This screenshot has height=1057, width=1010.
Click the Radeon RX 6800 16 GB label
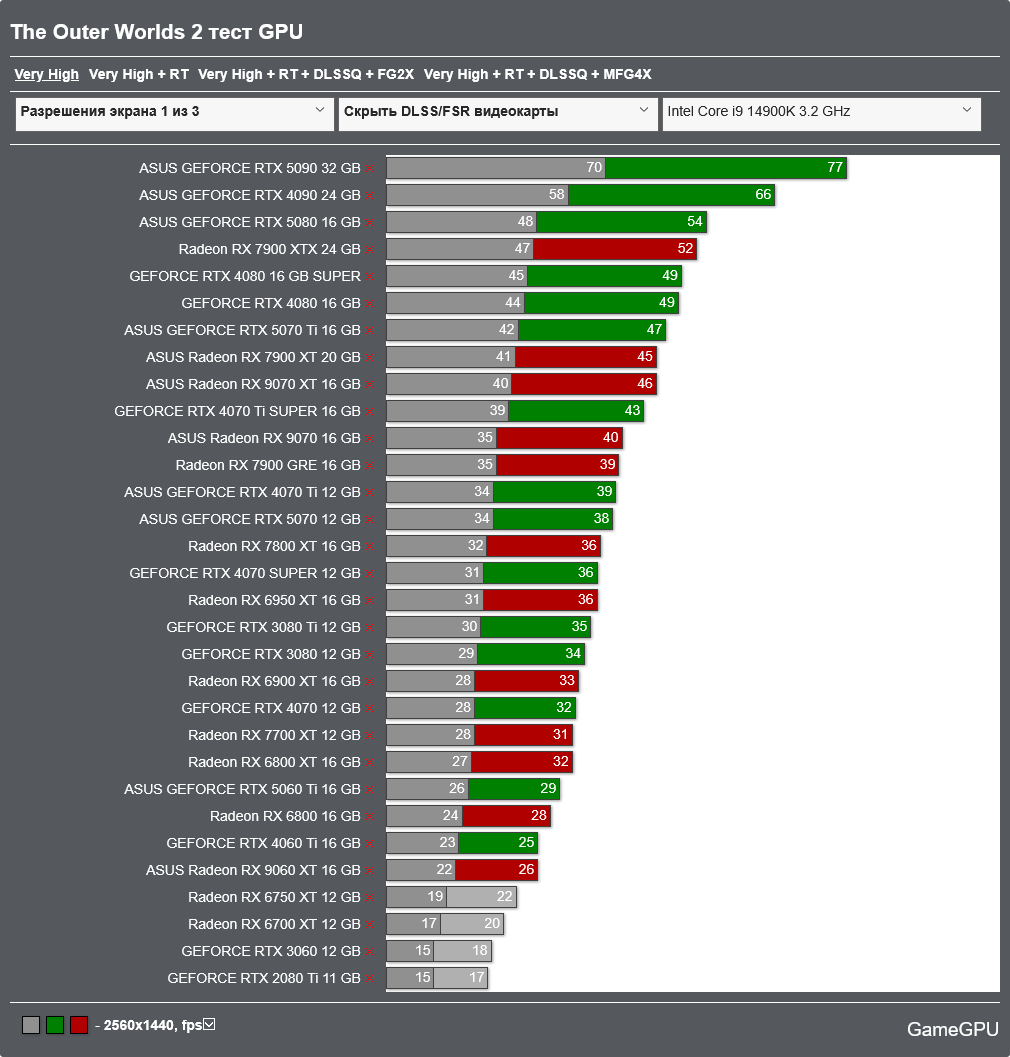click(x=285, y=816)
